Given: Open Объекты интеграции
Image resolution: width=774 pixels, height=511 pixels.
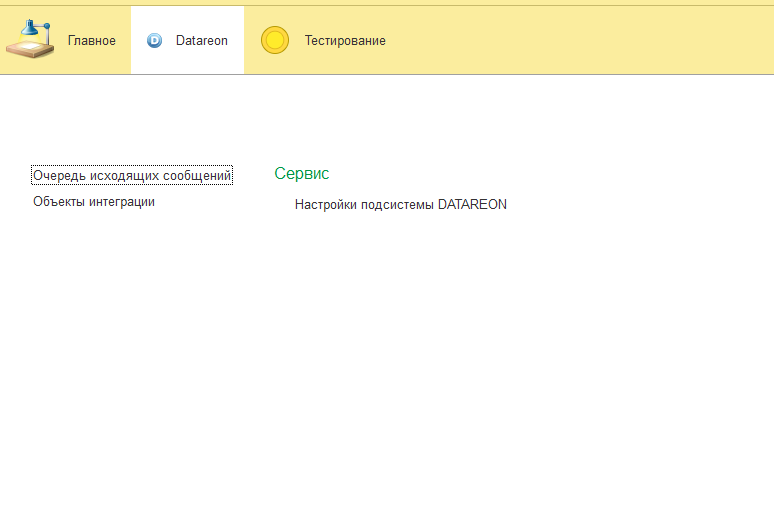Looking at the screenshot, I should [x=94, y=202].
